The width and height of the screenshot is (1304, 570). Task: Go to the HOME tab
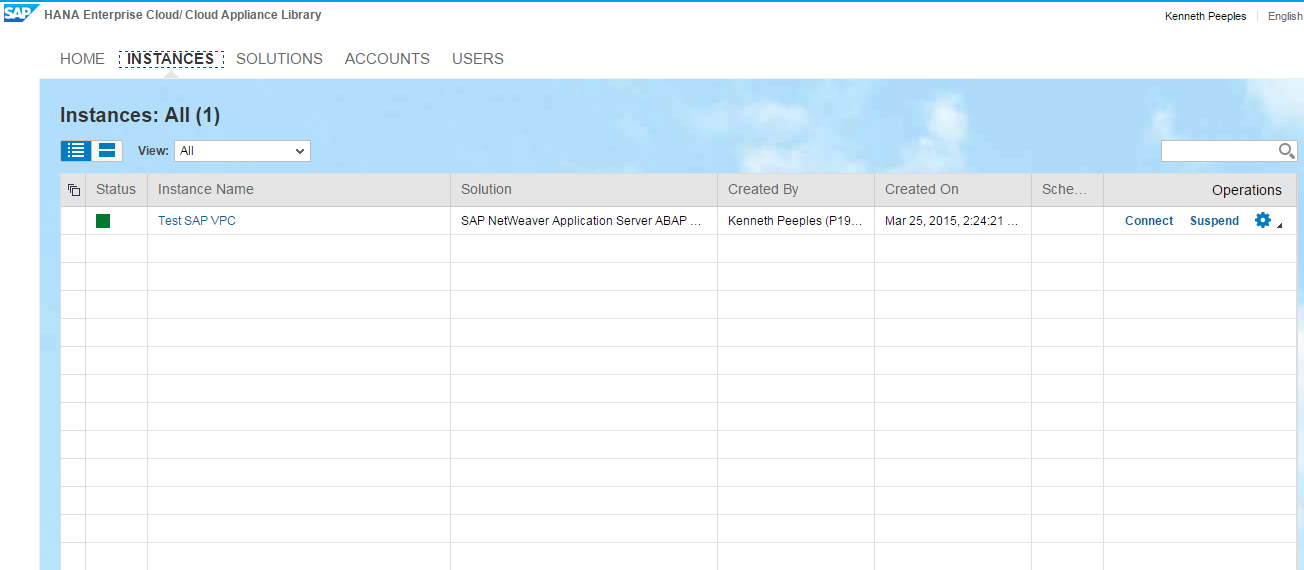coord(82,59)
